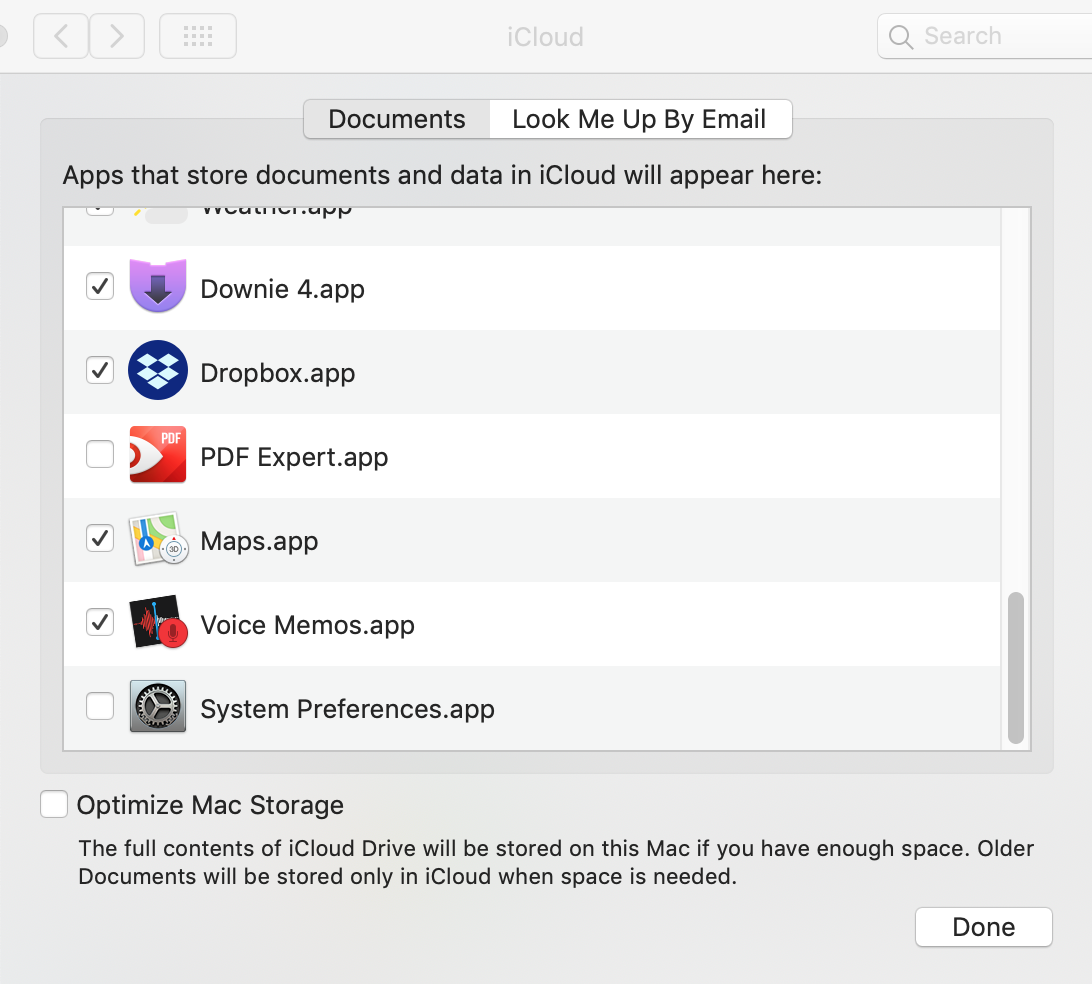Enable Optimize Mac Storage checkbox
Viewport: 1092px width, 984px height.
(54, 805)
